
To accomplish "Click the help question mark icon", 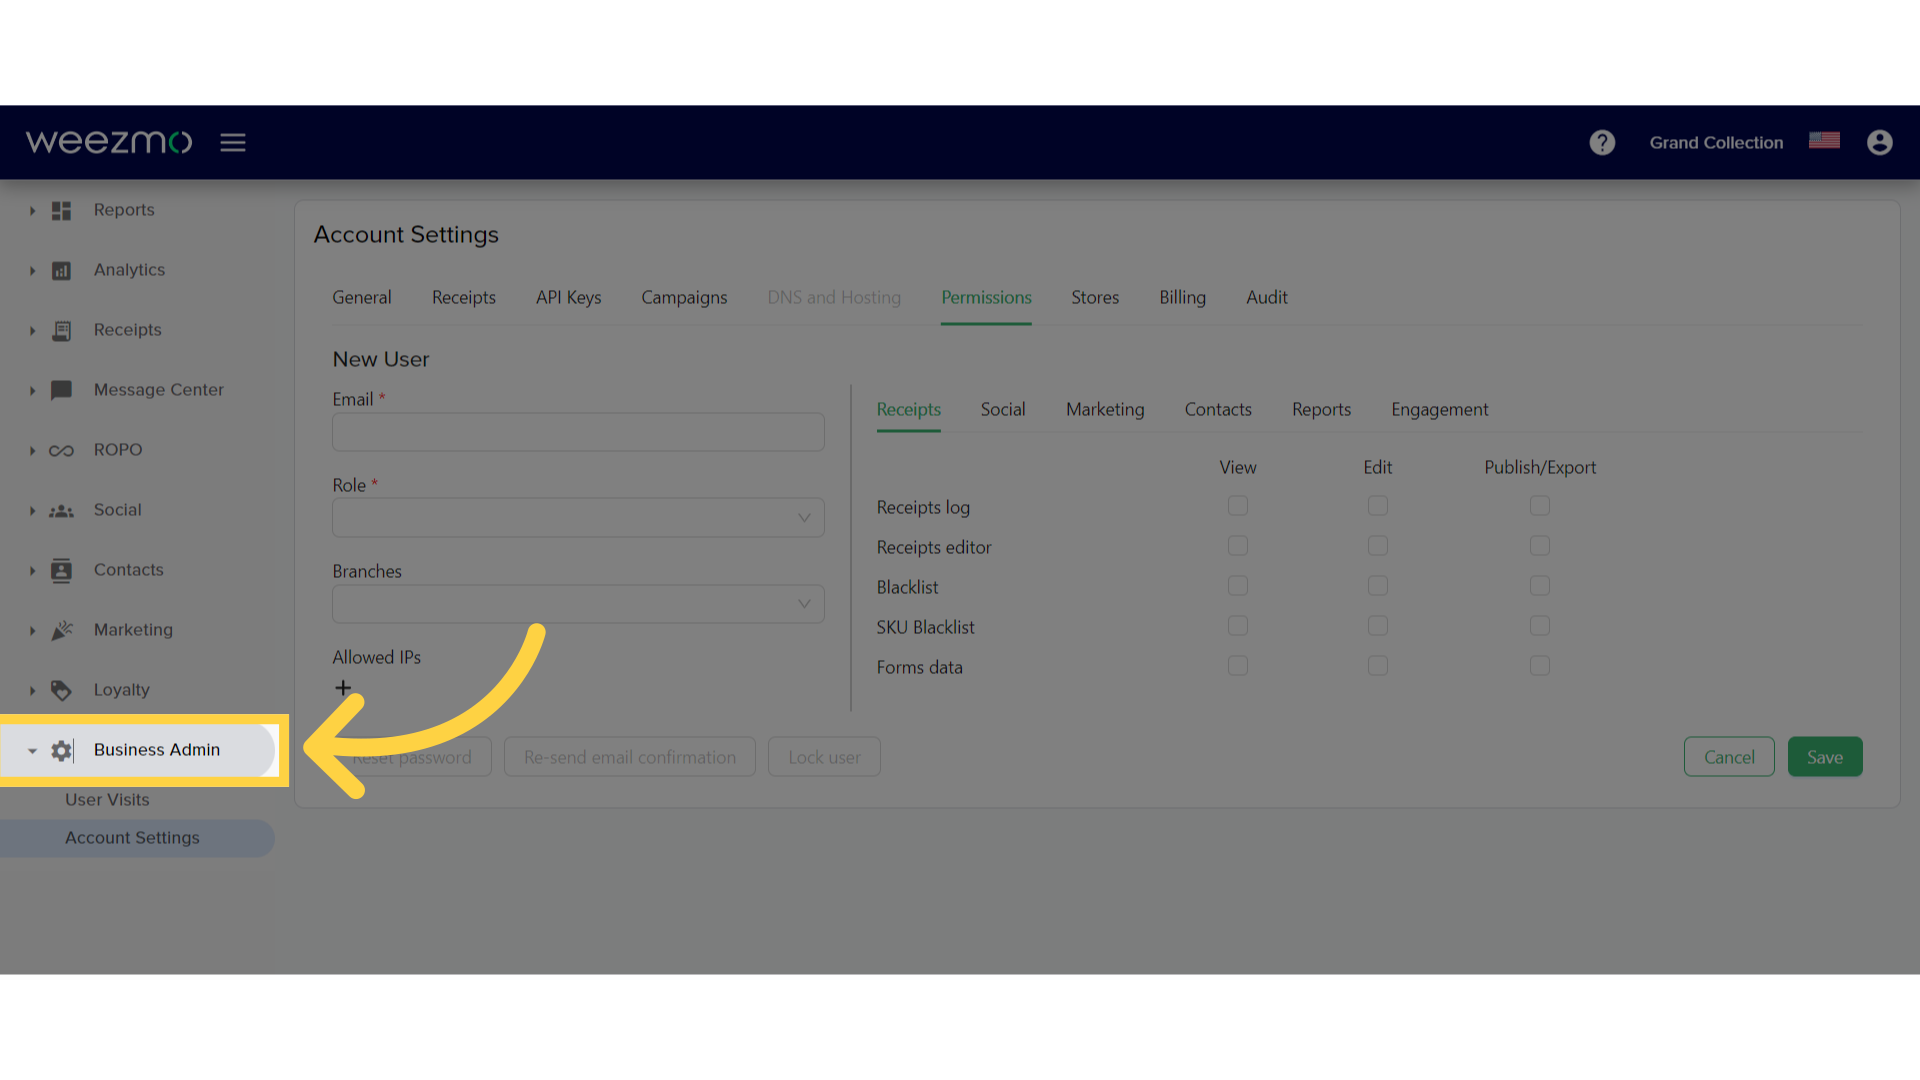I will tap(1602, 141).
